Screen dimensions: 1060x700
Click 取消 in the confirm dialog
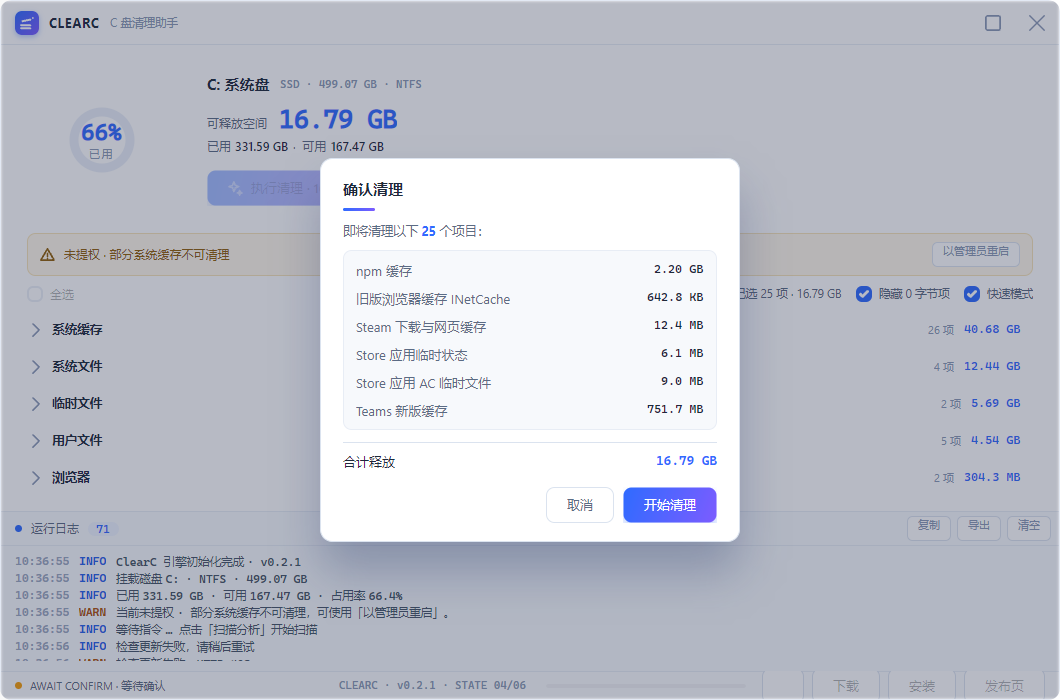pos(579,505)
